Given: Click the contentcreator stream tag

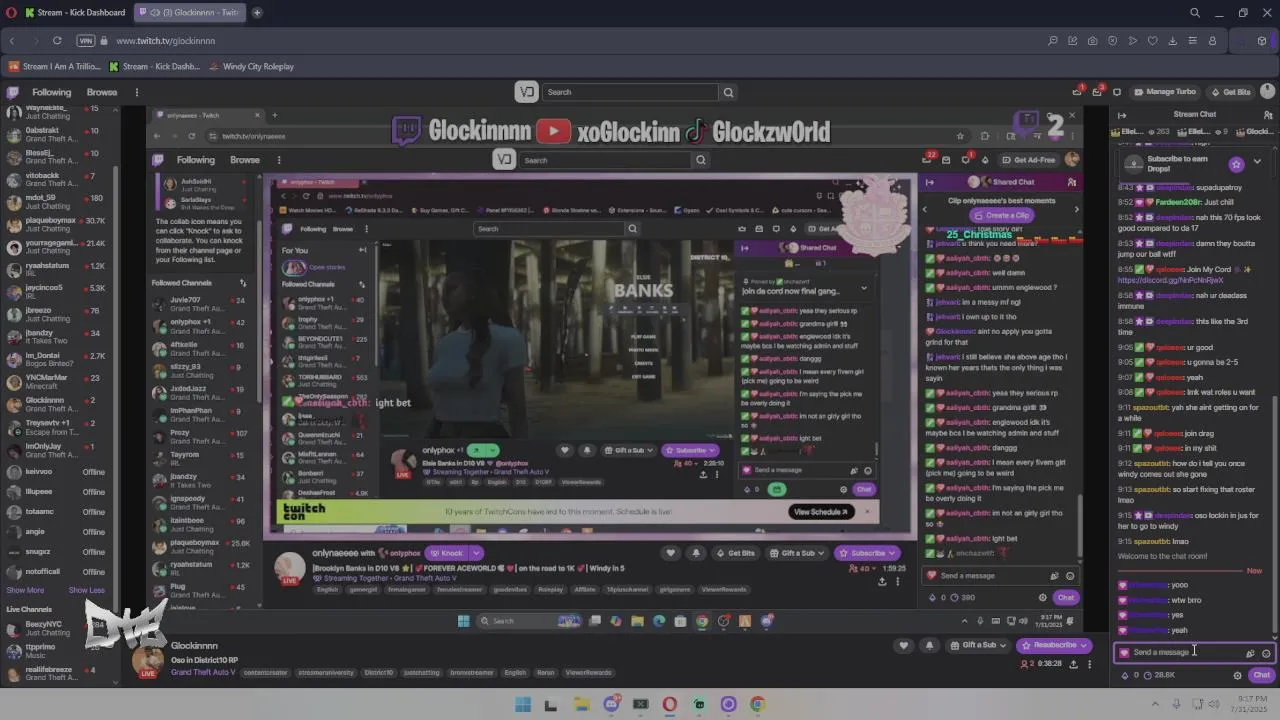Looking at the screenshot, I should [x=265, y=673].
